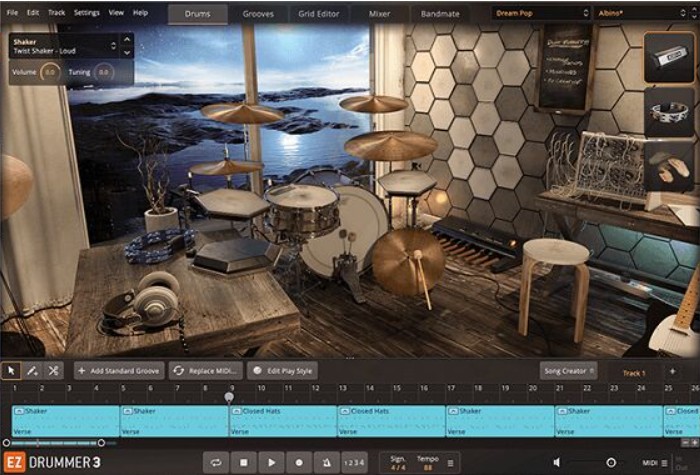
Task: Expand the Shaker clip icon at bar 17
Action: (453, 411)
